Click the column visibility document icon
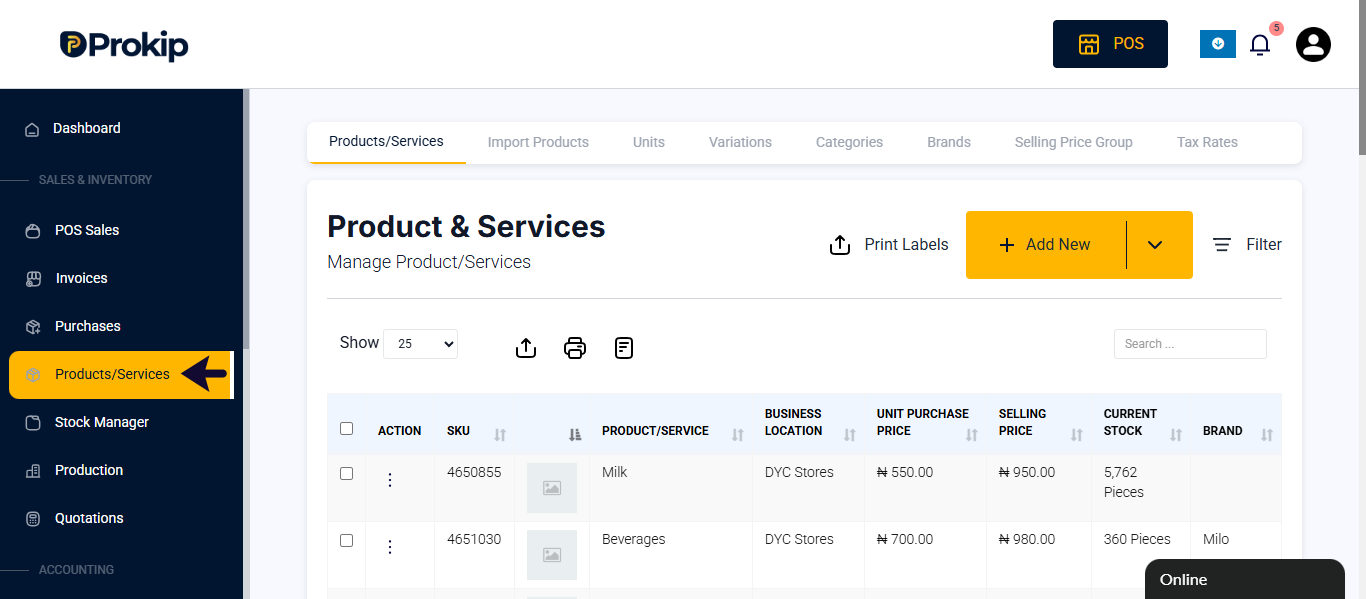Image resolution: width=1366 pixels, height=599 pixels. pyautogui.click(x=624, y=348)
